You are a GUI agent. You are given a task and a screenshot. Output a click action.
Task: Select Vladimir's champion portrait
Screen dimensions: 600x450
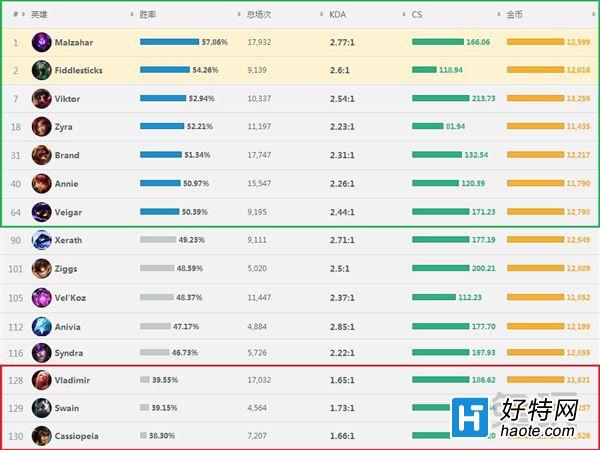point(41,380)
